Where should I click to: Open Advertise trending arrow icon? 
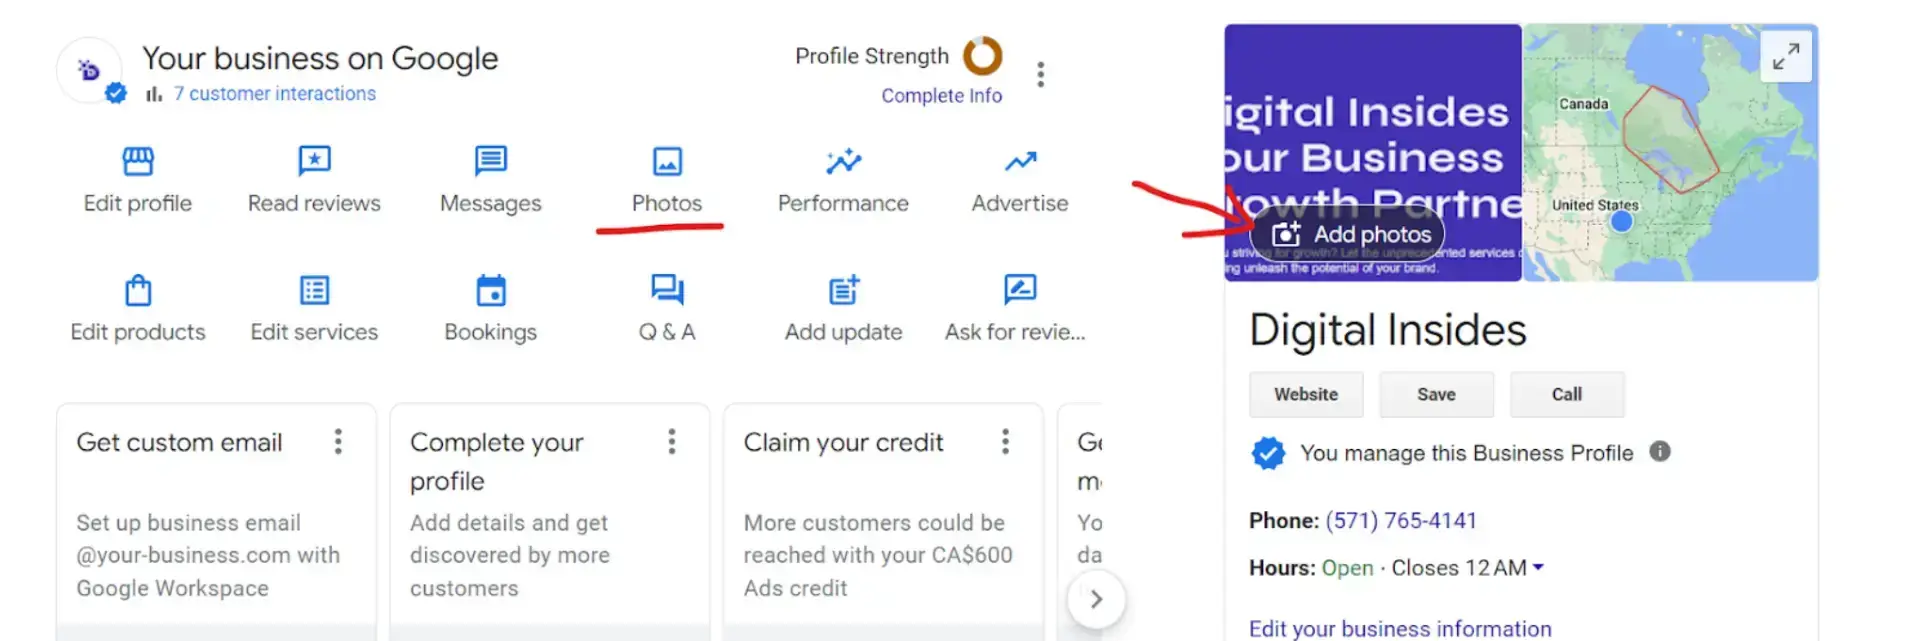(x=1020, y=161)
